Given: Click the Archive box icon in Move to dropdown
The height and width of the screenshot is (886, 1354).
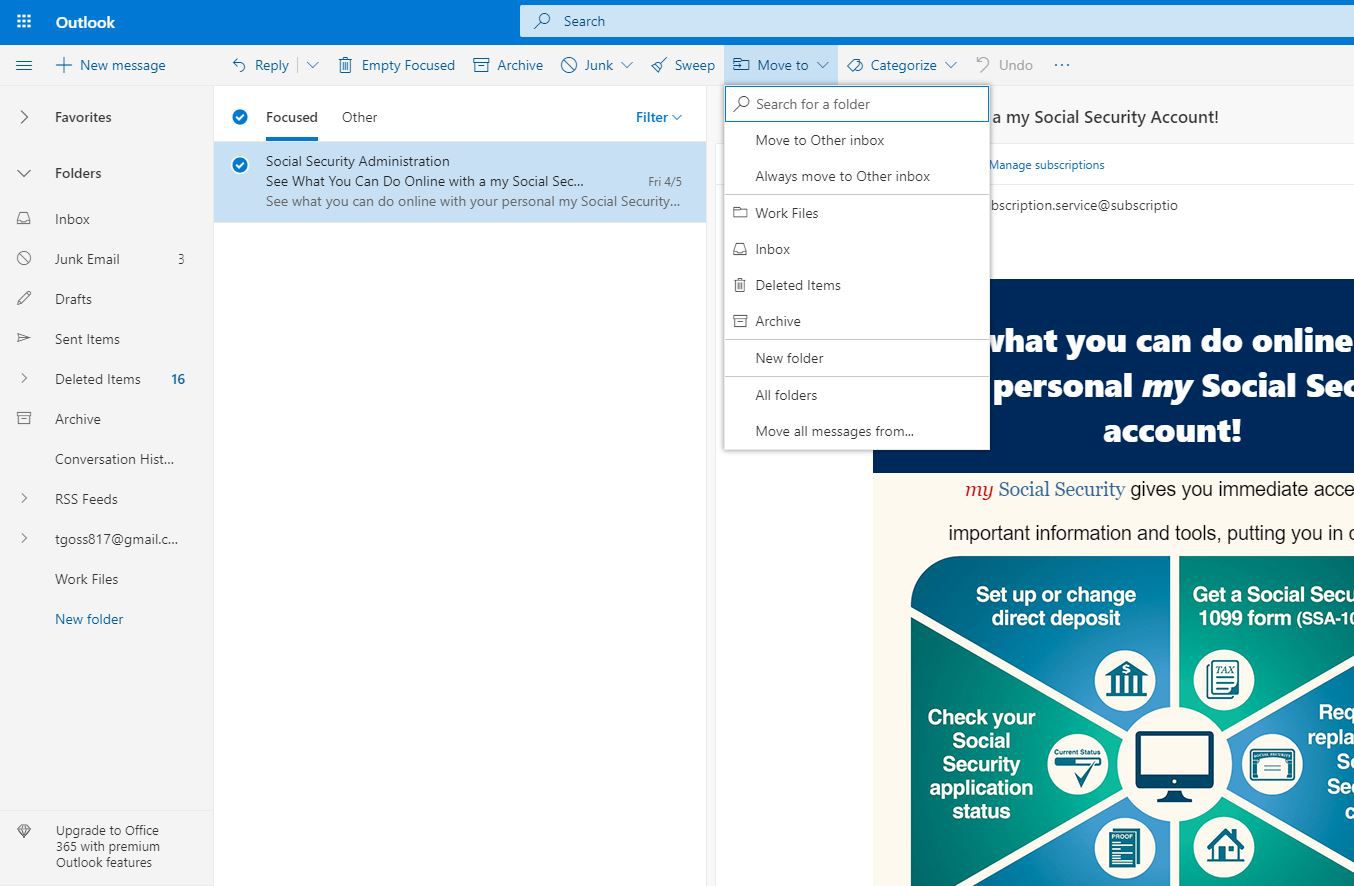Looking at the screenshot, I should pos(740,321).
